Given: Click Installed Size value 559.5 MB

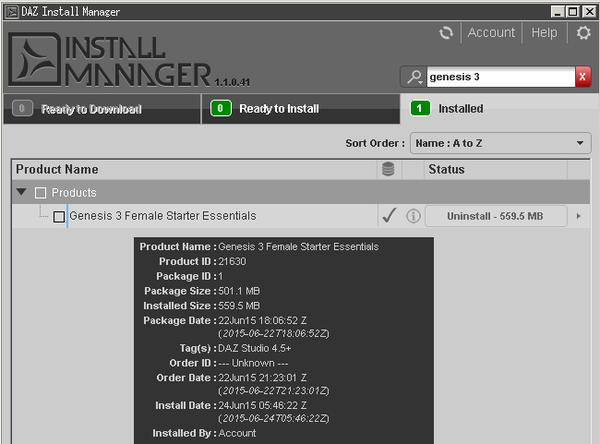Looking at the screenshot, I should [239, 306].
